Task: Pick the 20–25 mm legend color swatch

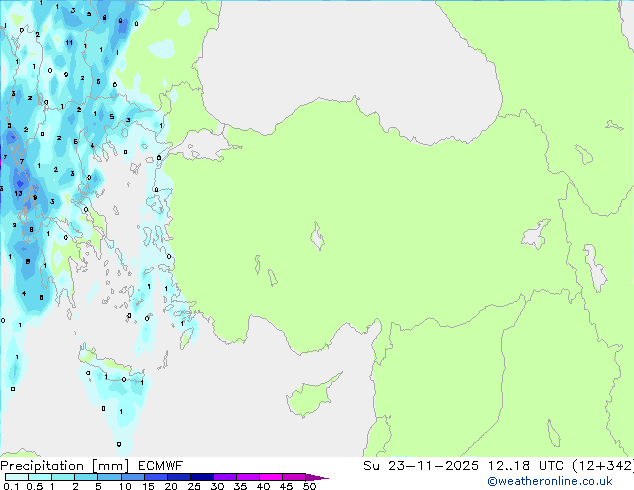Action: pyautogui.click(x=178, y=477)
